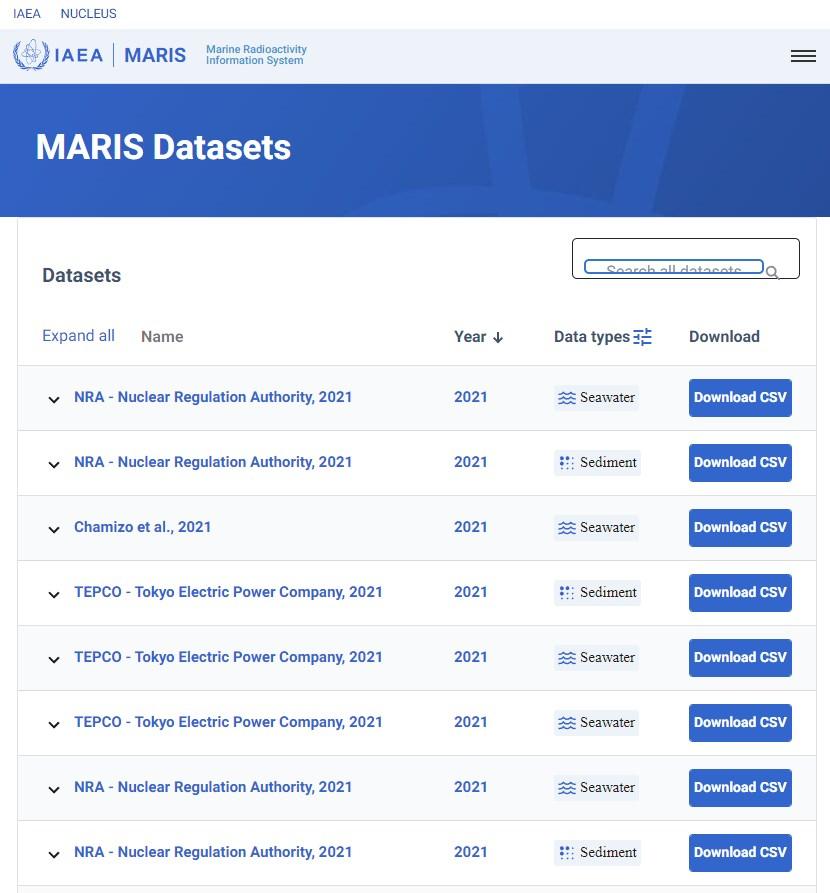Focus the Search all datasets field

pyautogui.click(x=674, y=267)
